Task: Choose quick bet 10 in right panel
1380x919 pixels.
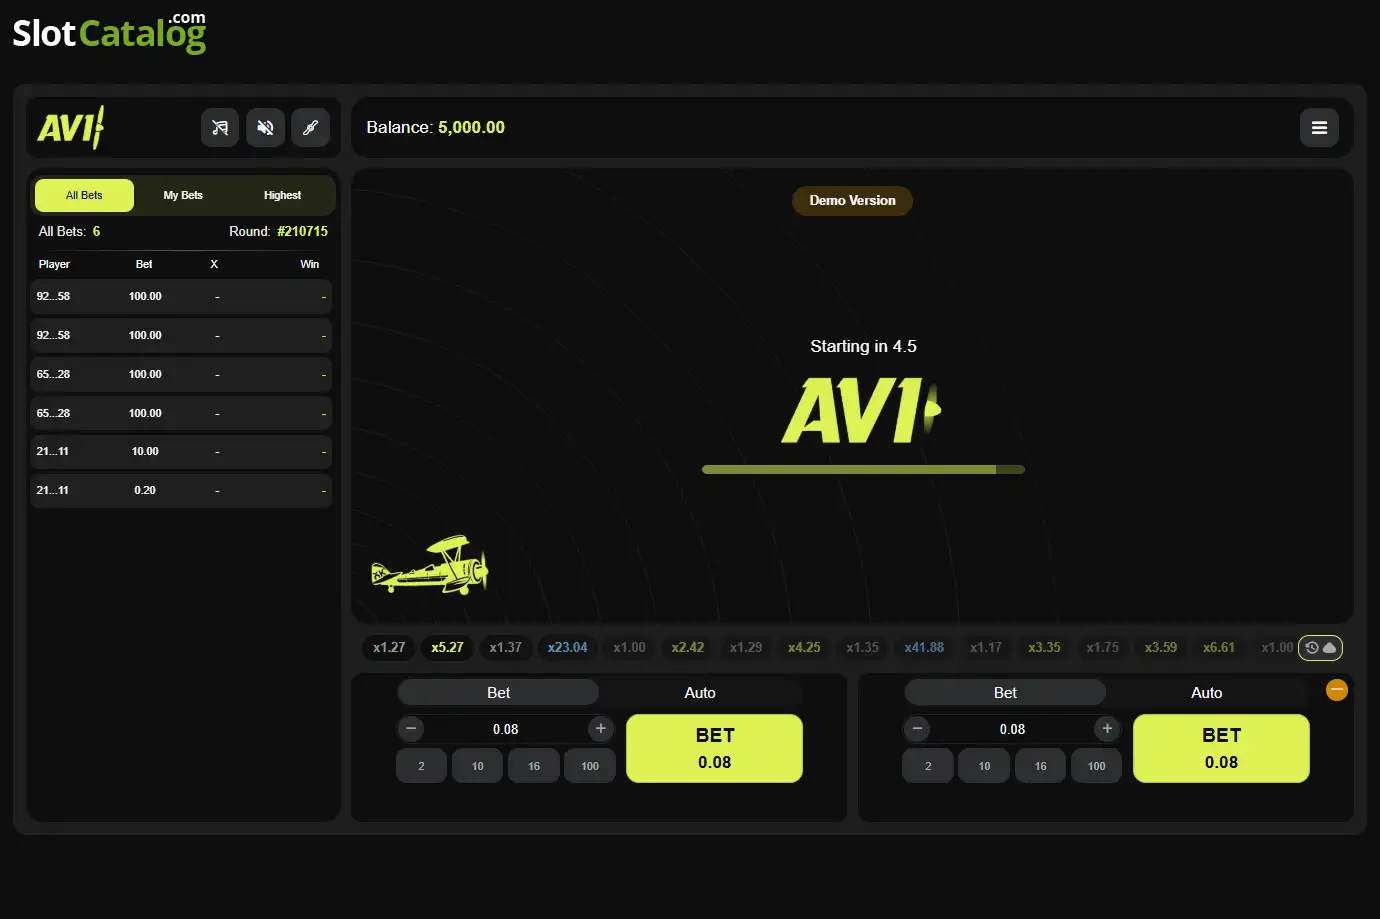Action: tap(984, 766)
